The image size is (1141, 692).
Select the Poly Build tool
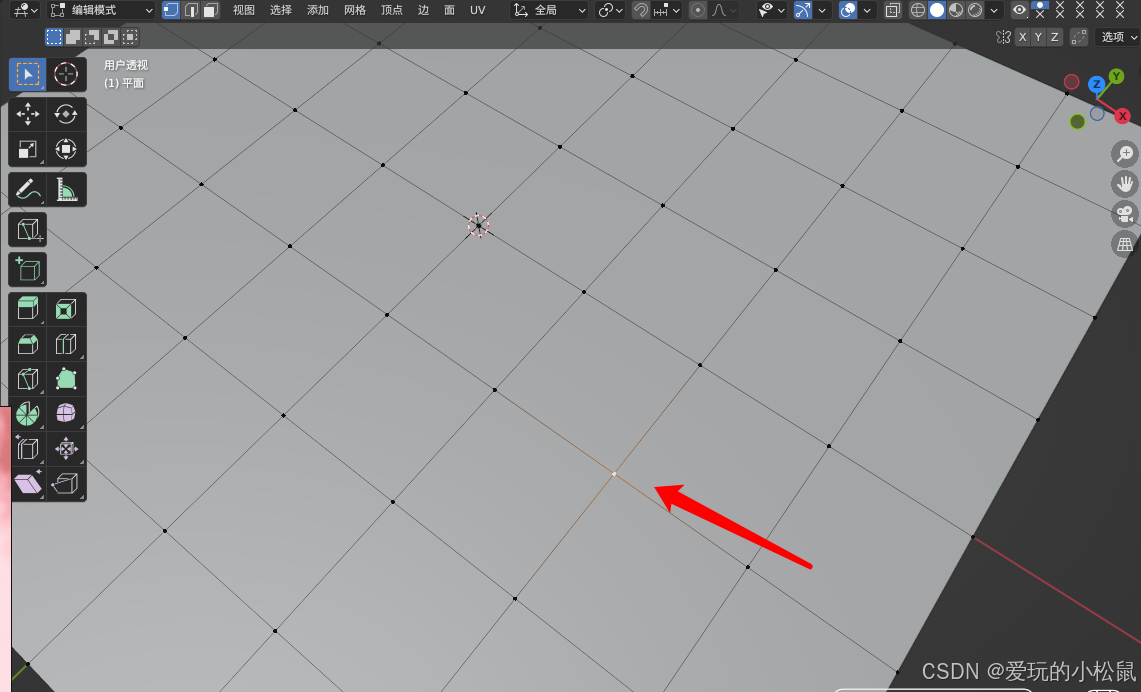66,378
